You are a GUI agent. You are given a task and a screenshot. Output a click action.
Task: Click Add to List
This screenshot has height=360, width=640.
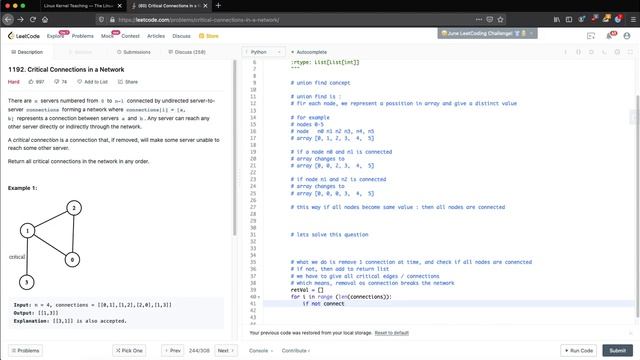[92, 82]
